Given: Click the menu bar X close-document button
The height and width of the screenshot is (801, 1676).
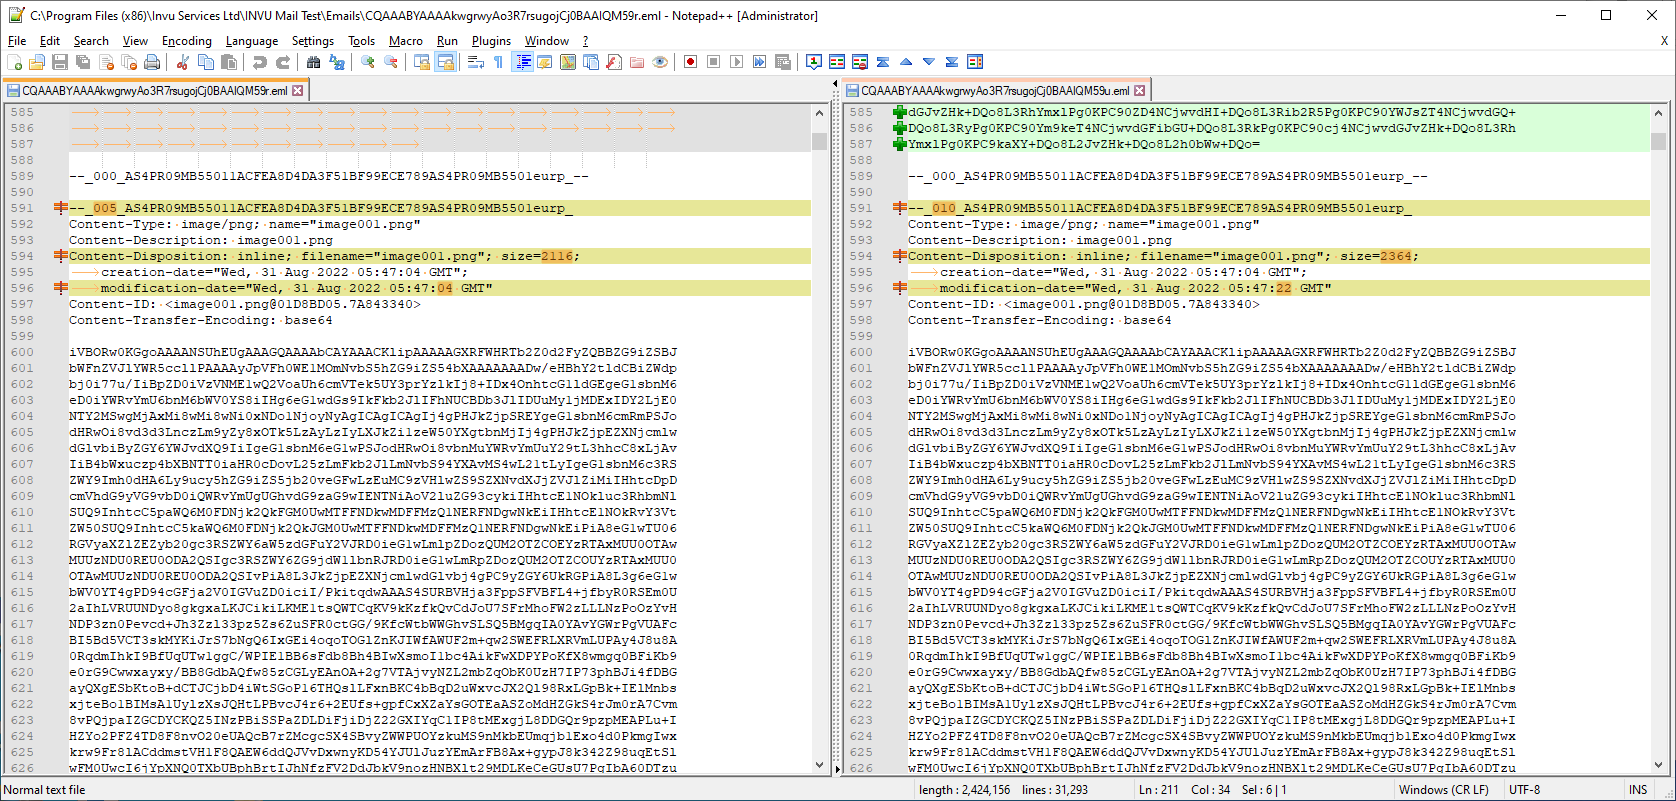Looking at the screenshot, I should pos(1664,41).
